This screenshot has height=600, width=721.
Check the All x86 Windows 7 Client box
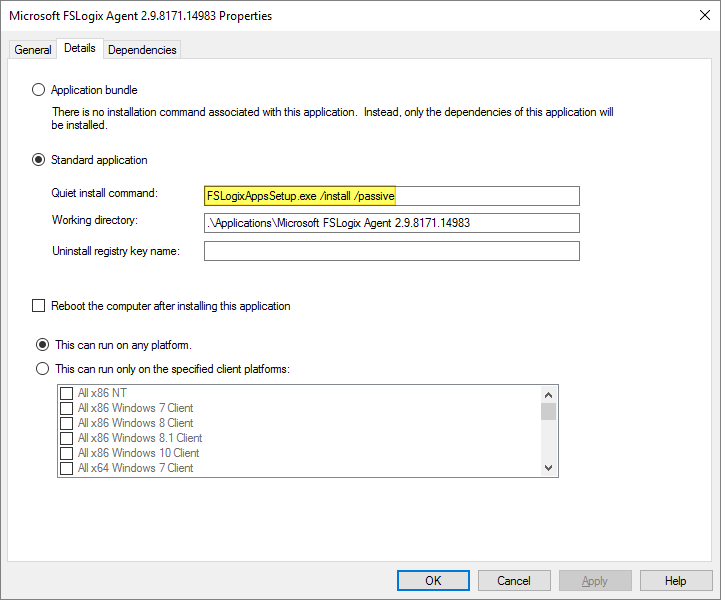pyautogui.click(x=67, y=409)
